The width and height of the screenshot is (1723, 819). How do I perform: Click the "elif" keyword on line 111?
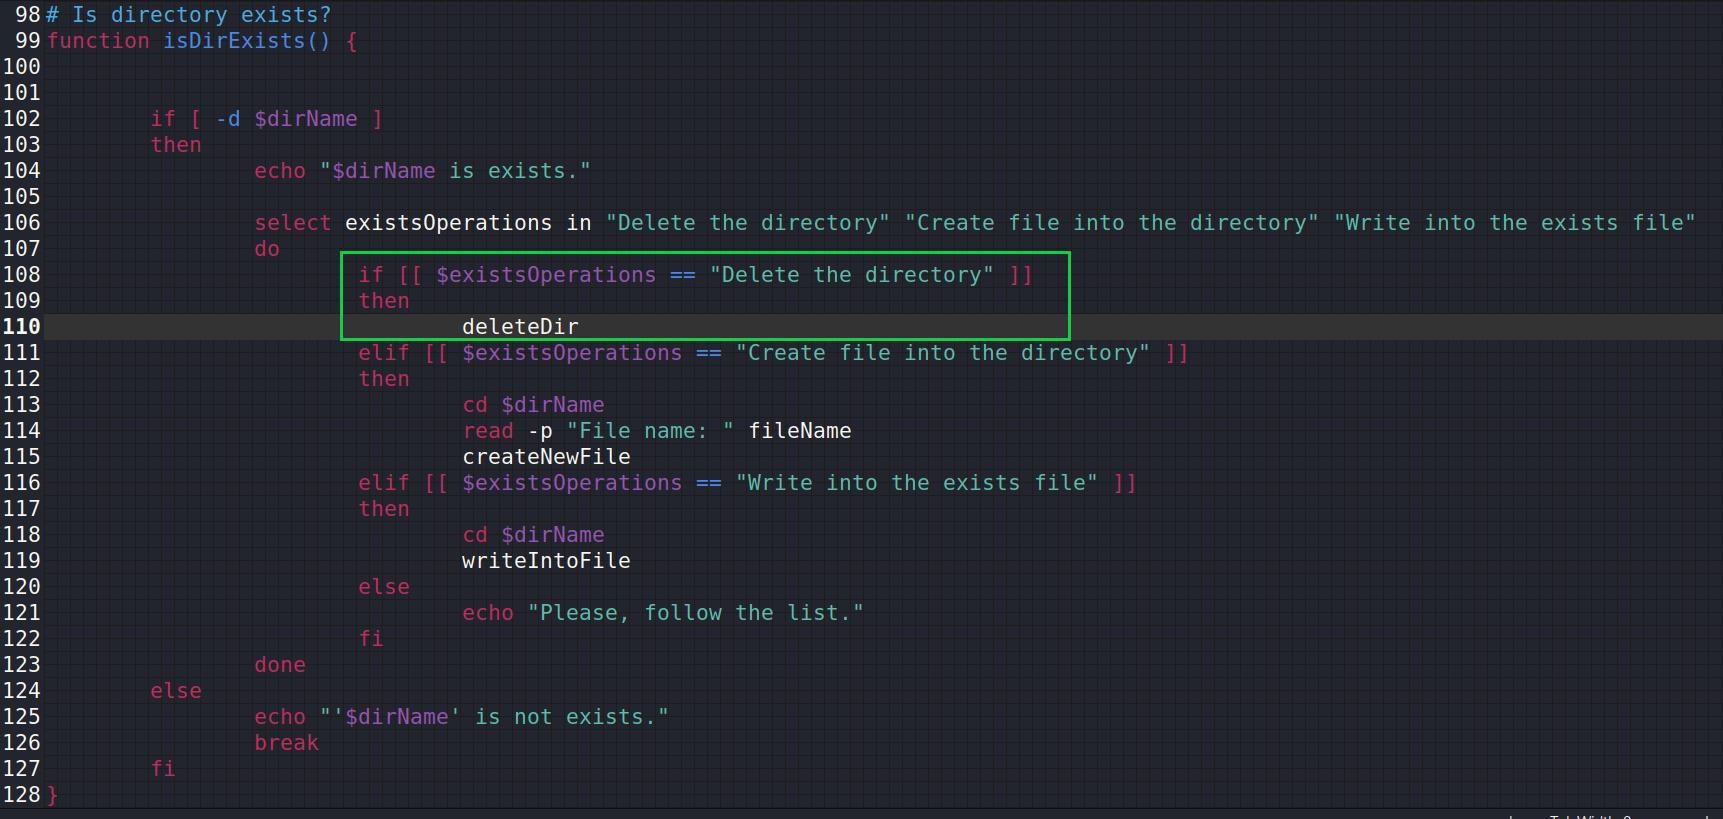pos(384,353)
